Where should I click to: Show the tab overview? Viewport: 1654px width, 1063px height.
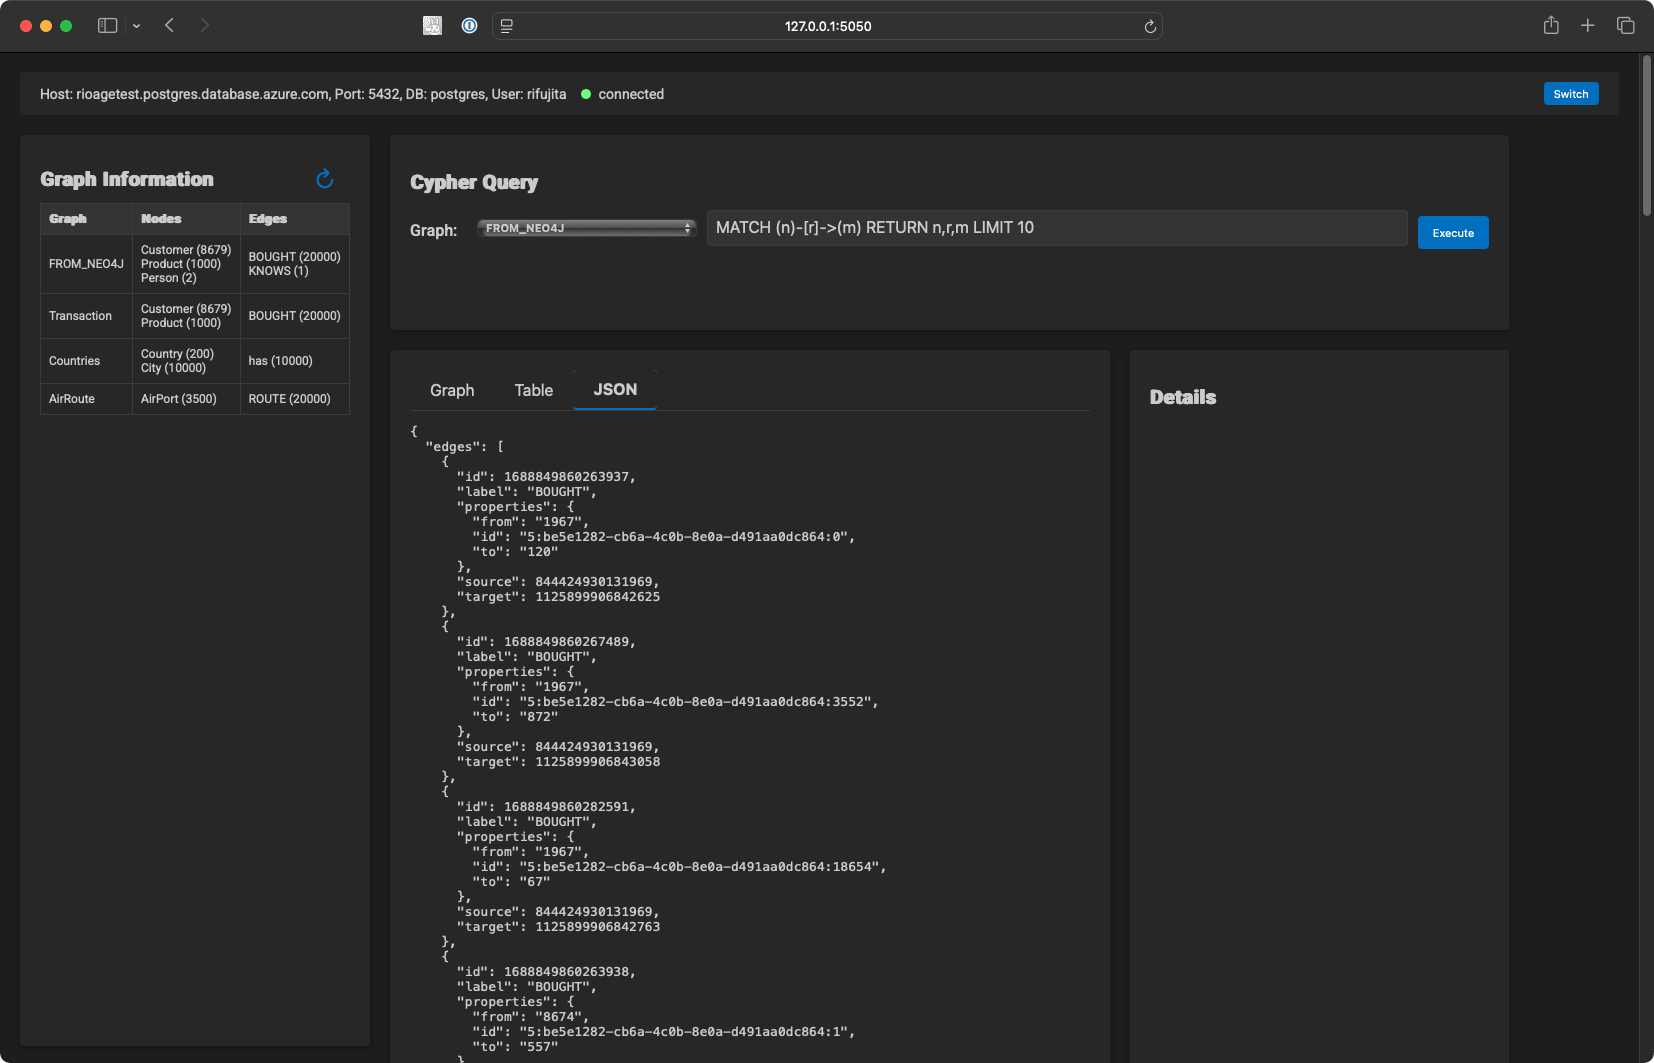[x=1624, y=25]
